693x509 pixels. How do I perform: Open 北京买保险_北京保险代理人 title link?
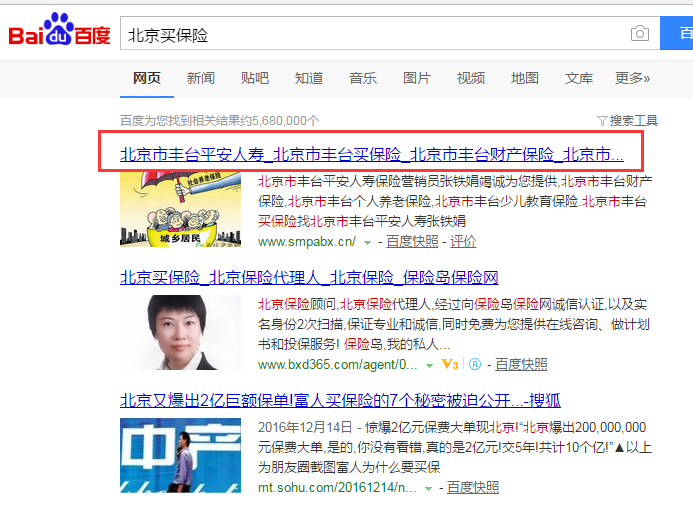[x=309, y=277]
